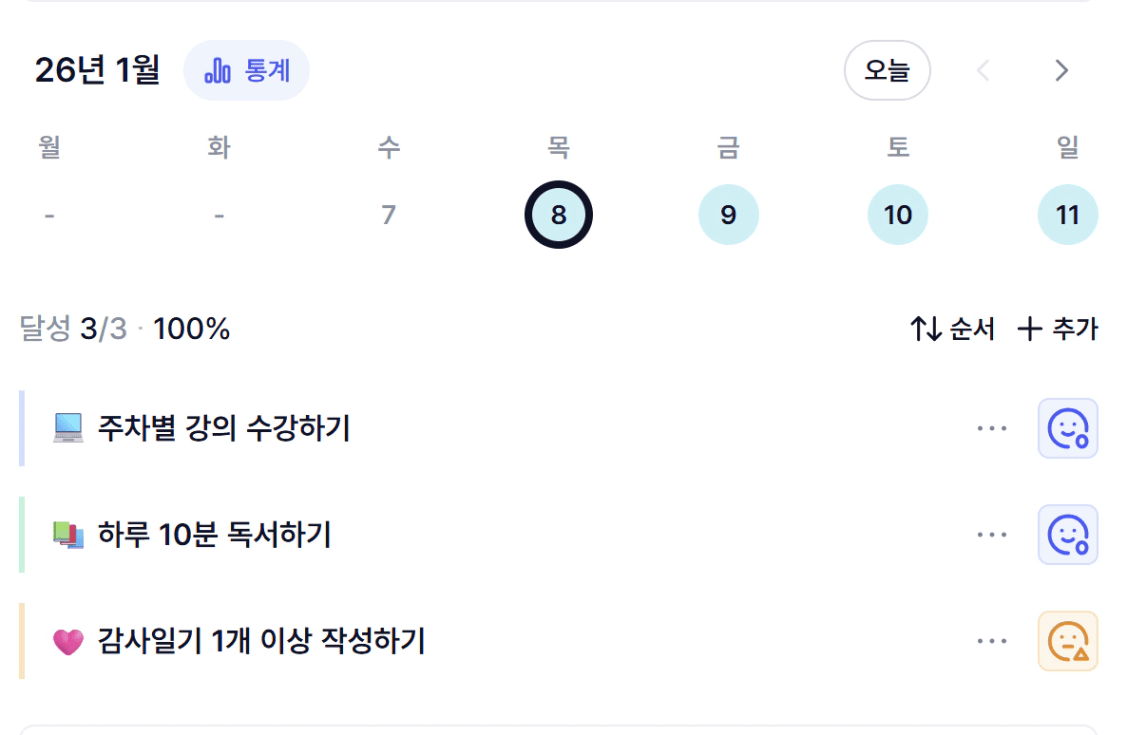Select Sunday the 11th date circle
This screenshot has width=1127, height=735.
coord(1068,215)
